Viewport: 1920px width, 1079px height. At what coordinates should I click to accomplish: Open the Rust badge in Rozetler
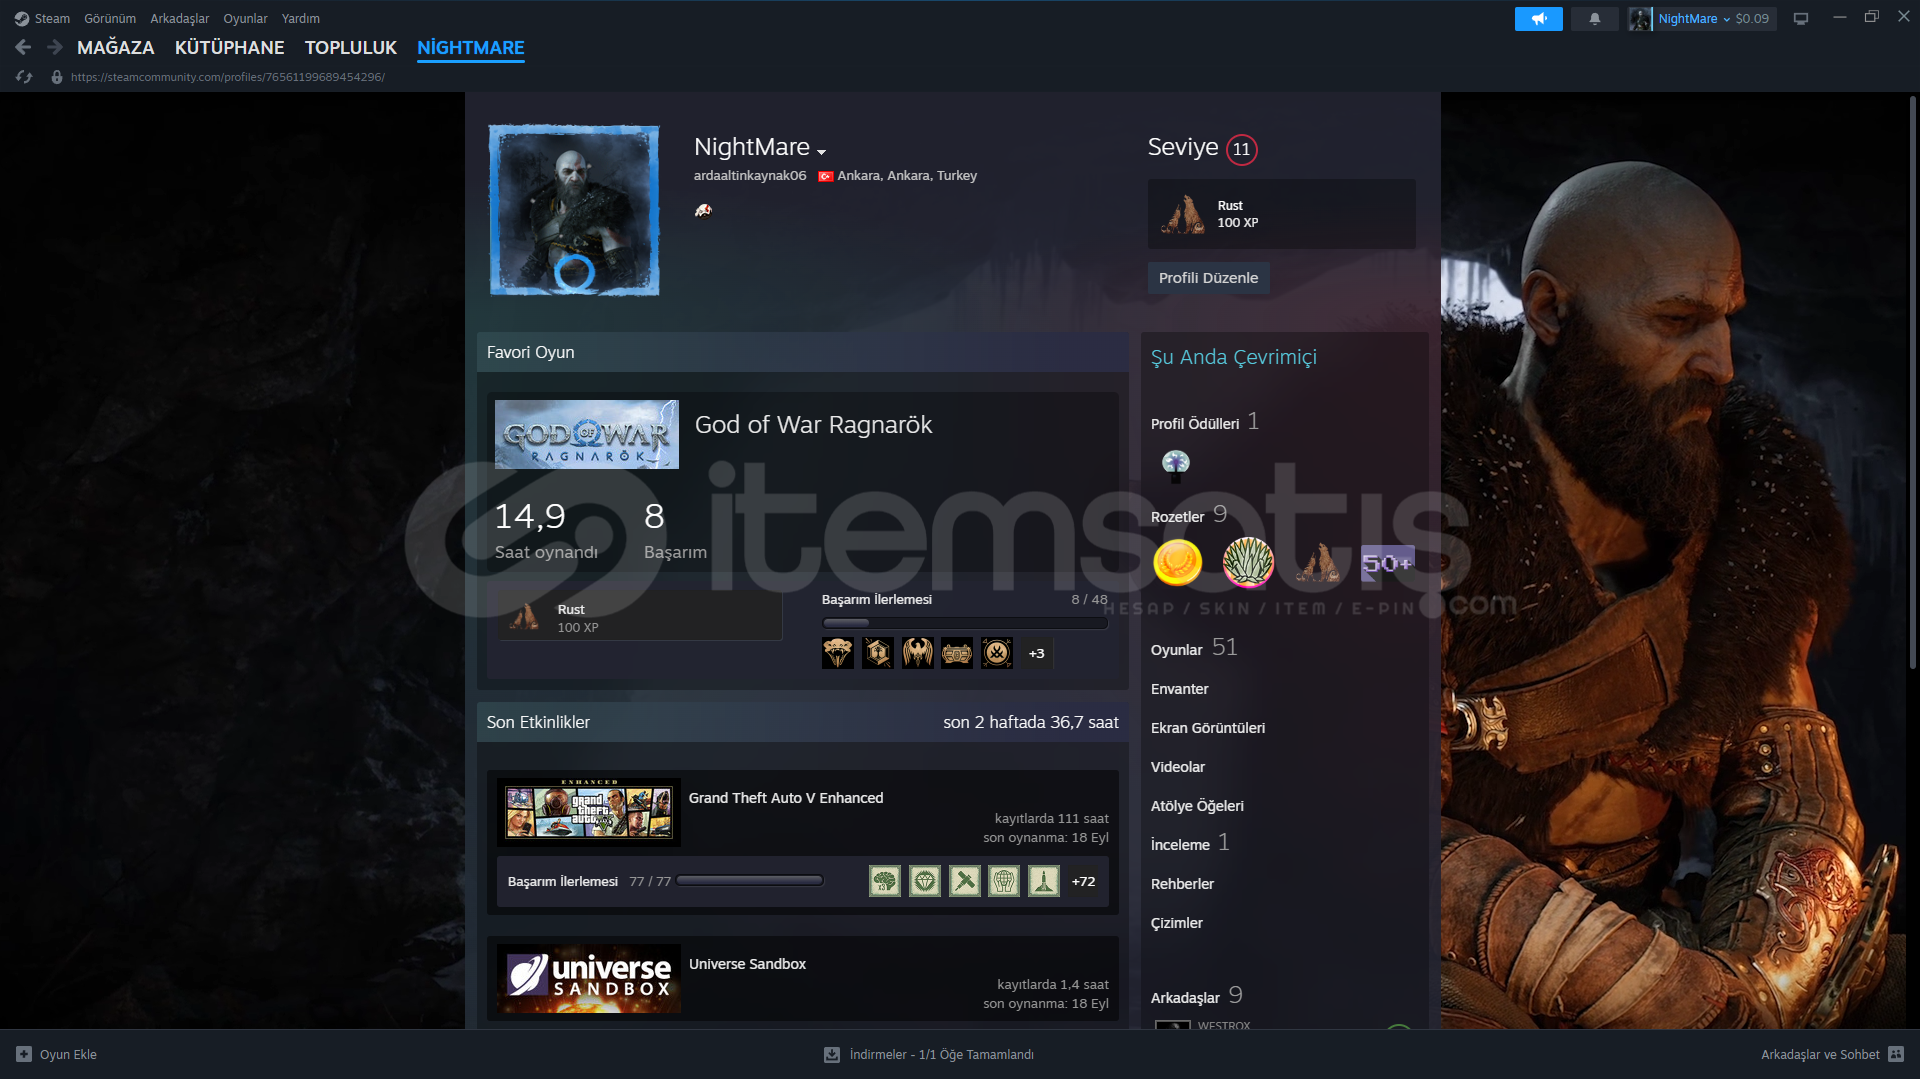click(x=1318, y=563)
